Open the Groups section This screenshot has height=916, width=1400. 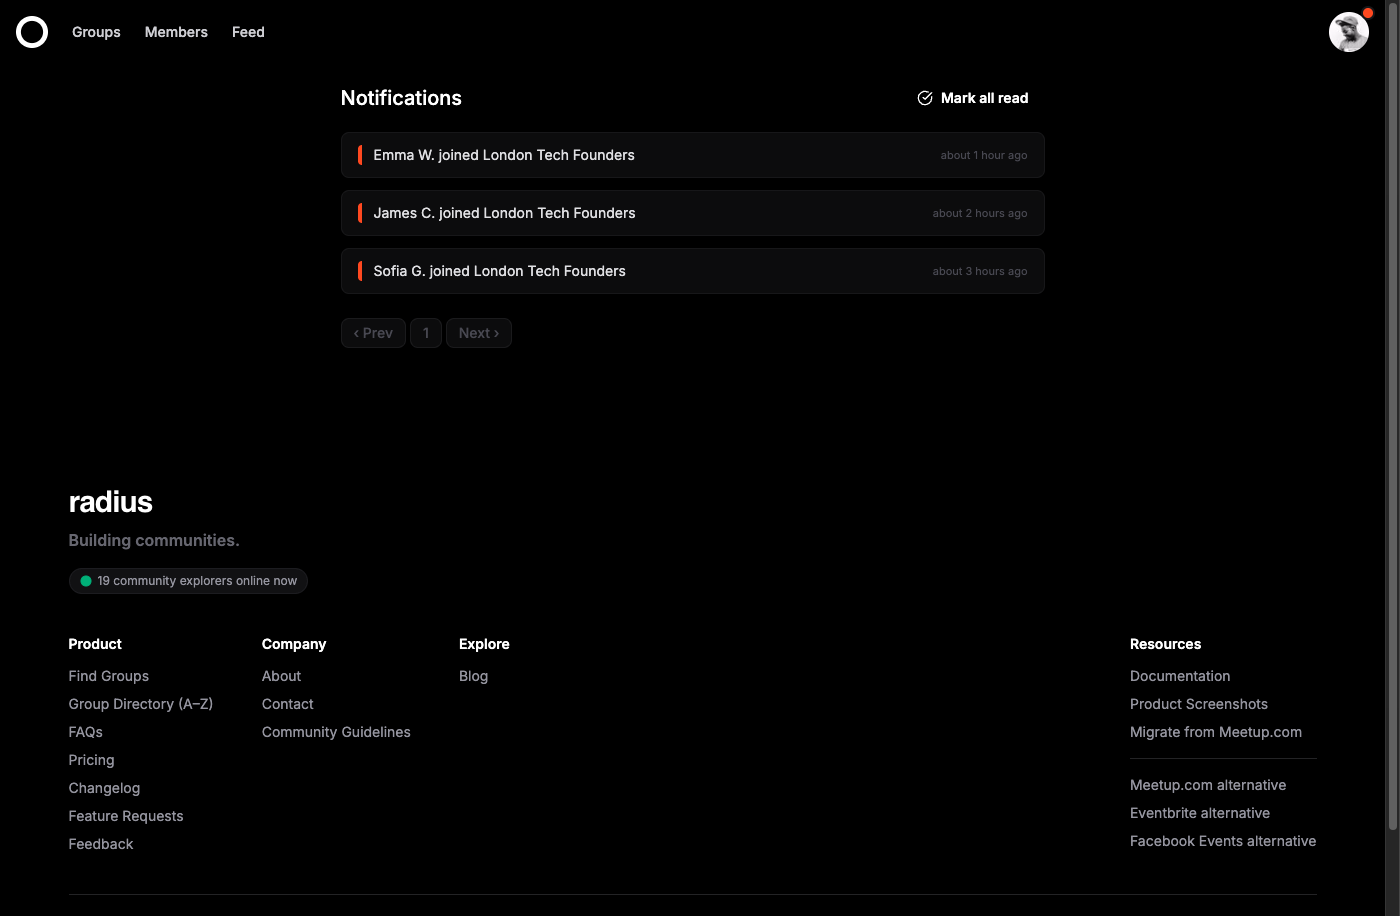[x=96, y=32]
